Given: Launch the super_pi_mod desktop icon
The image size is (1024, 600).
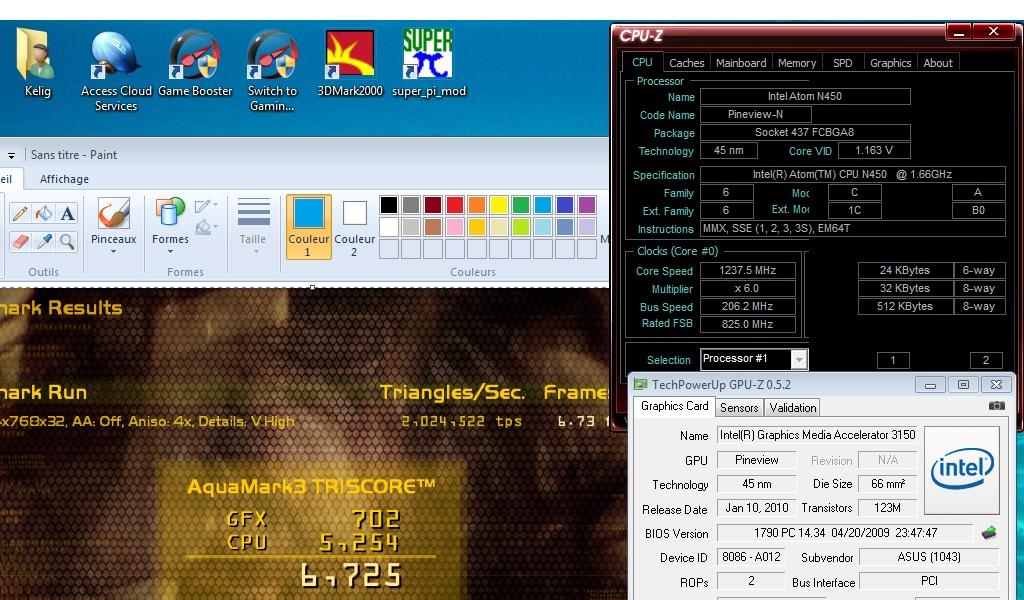Looking at the screenshot, I should 428,63.
